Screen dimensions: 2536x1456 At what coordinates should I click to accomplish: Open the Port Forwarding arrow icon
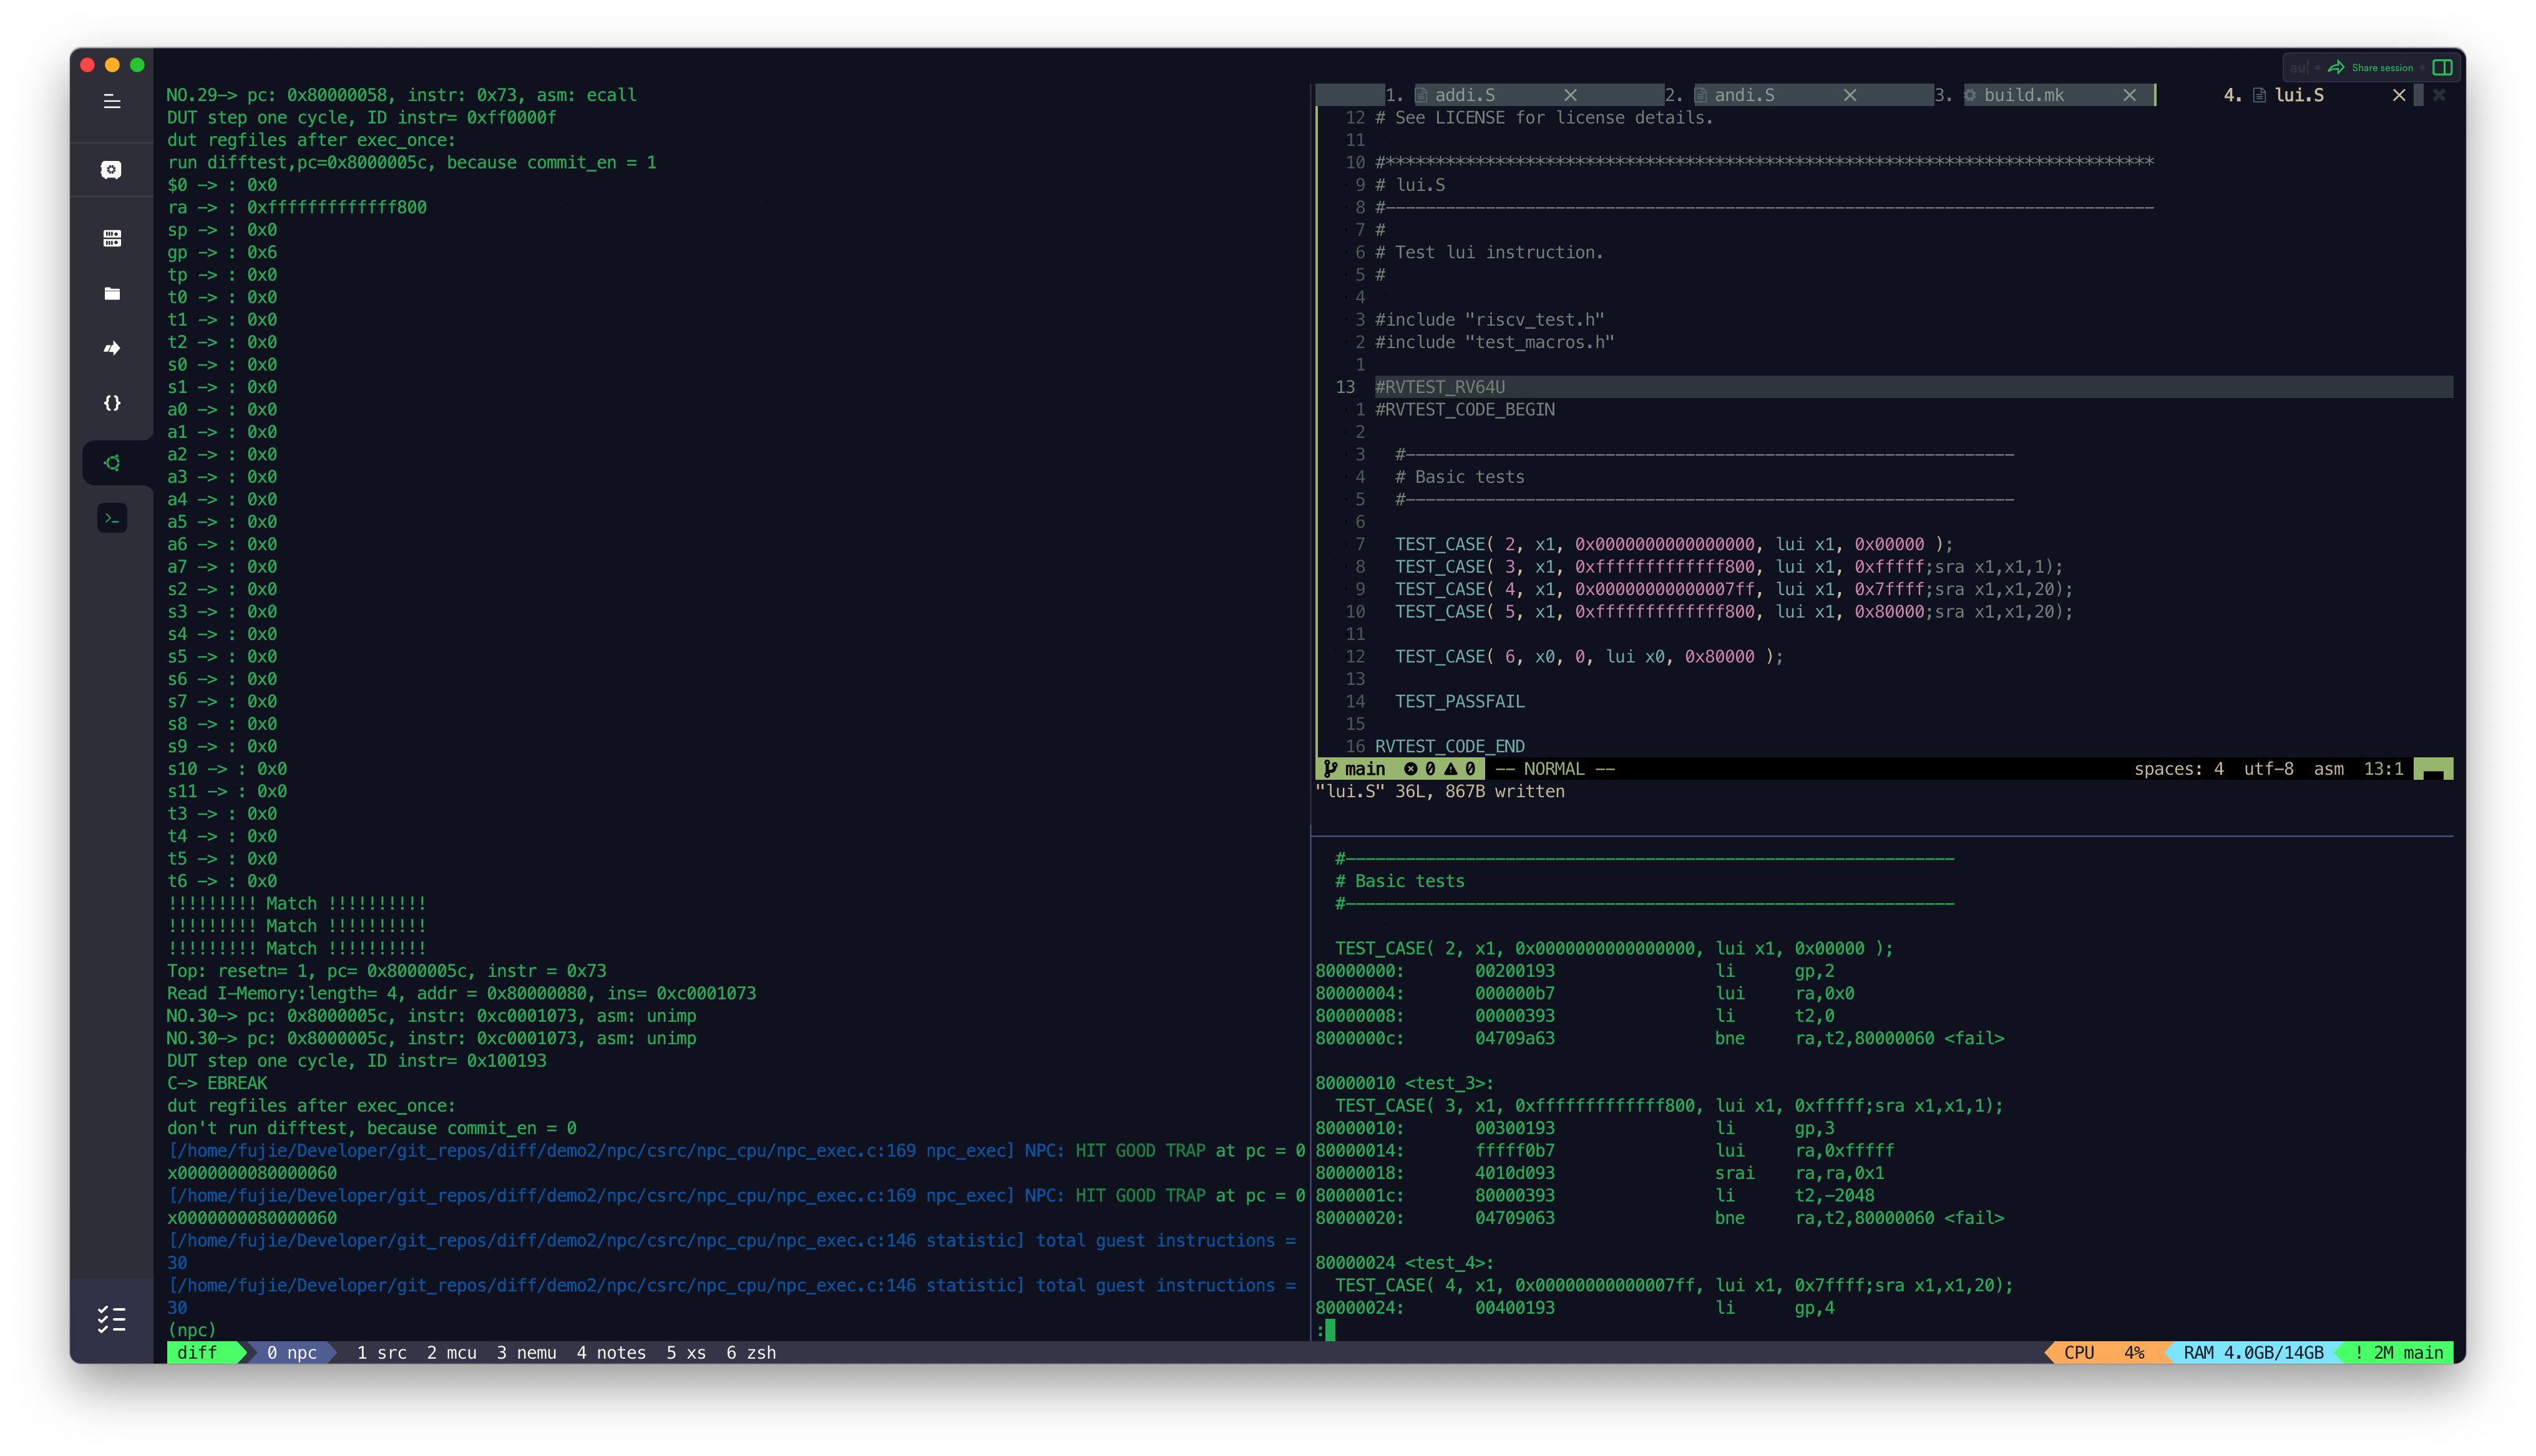click(112, 348)
